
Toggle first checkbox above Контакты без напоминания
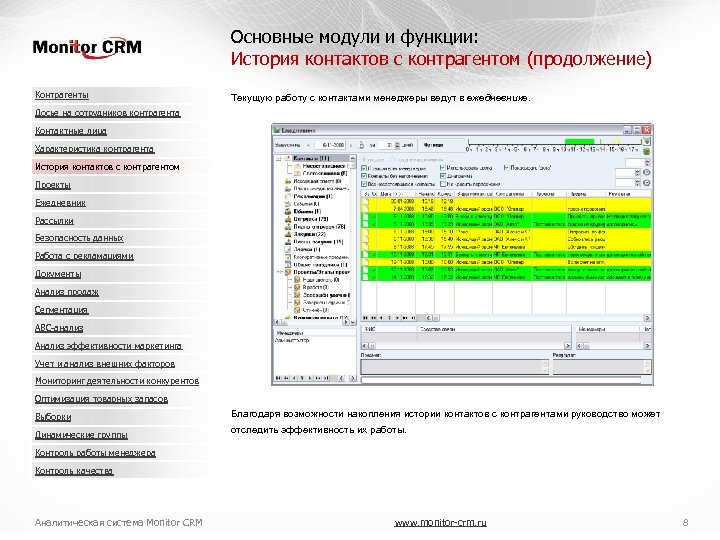tap(364, 169)
